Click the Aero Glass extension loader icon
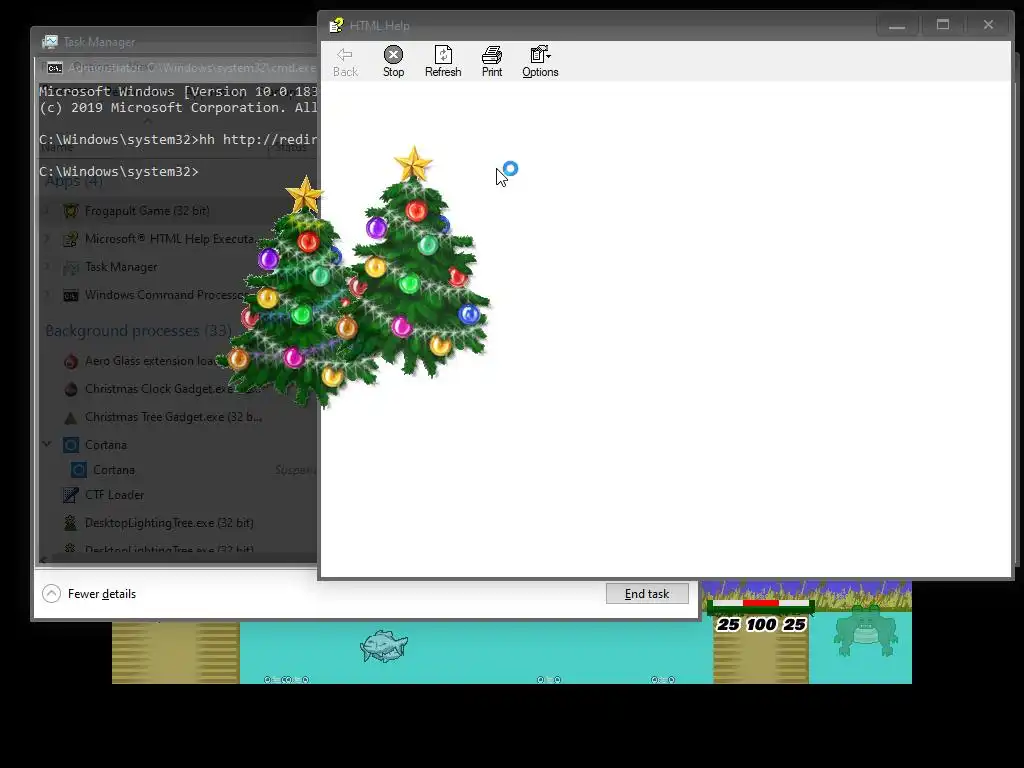The image size is (1024, 768). pos(71,361)
